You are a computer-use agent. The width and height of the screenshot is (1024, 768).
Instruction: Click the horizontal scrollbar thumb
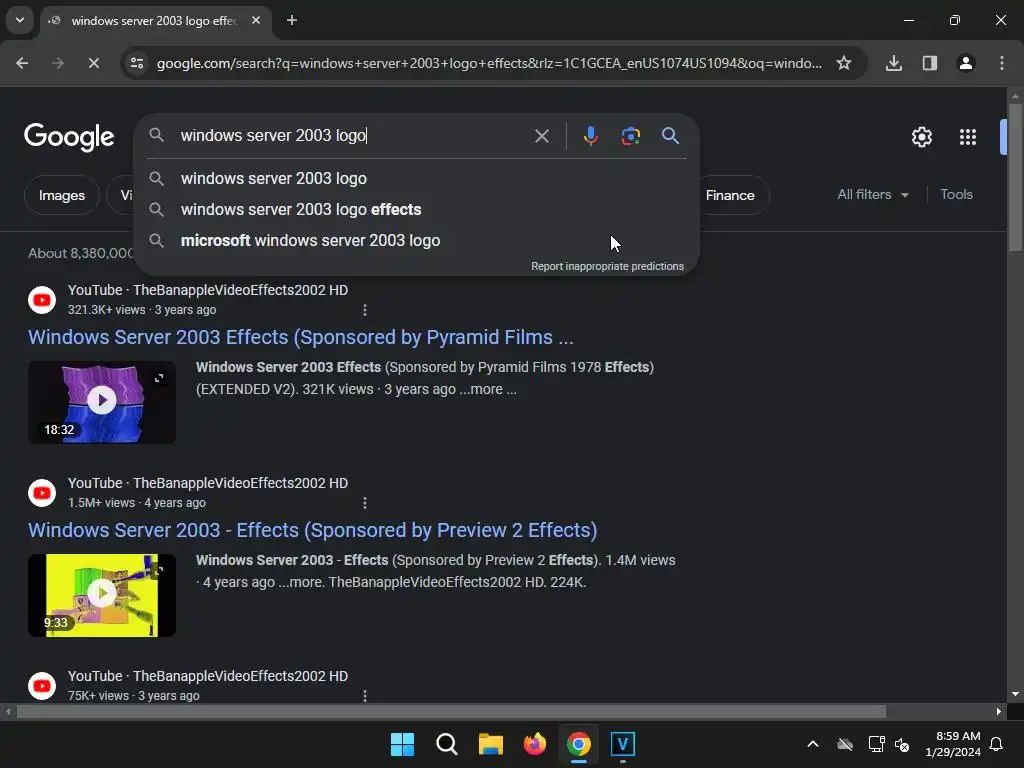[451, 711]
